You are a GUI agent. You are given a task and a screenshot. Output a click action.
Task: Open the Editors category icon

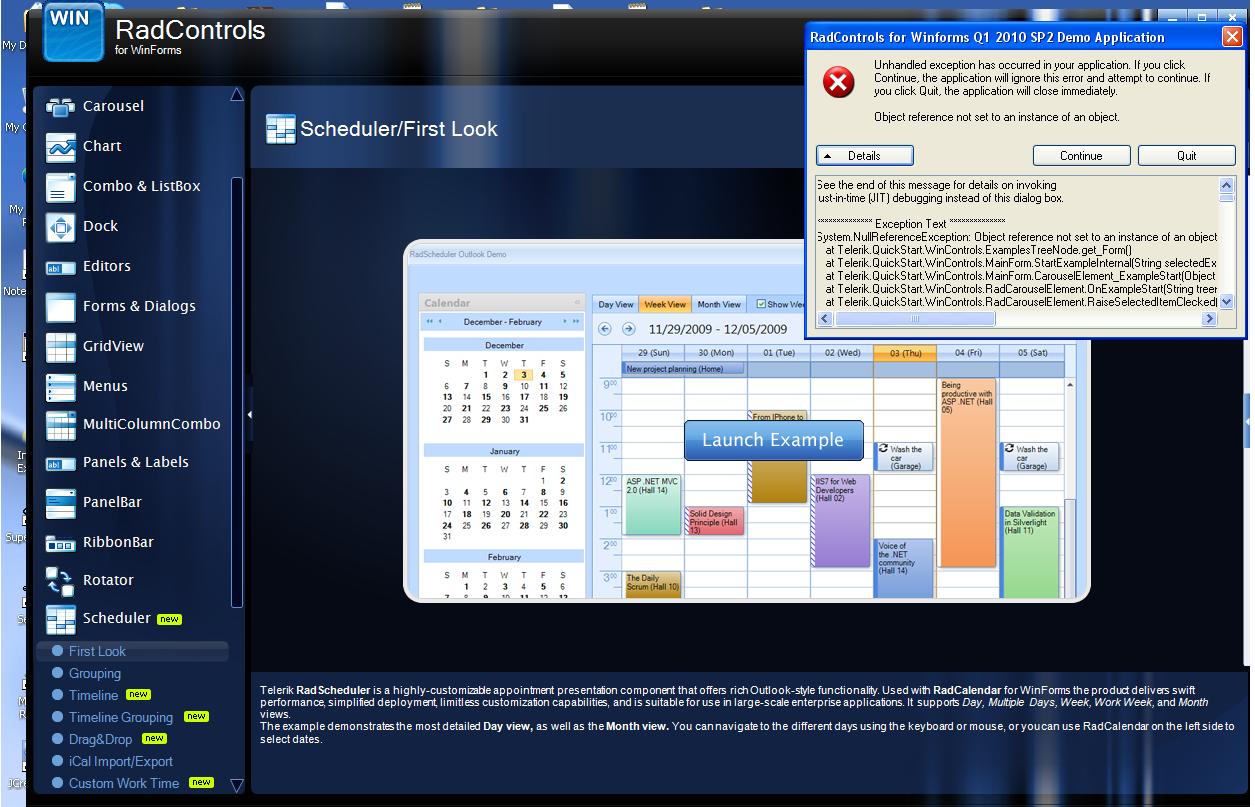pyautogui.click(x=61, y=267)
